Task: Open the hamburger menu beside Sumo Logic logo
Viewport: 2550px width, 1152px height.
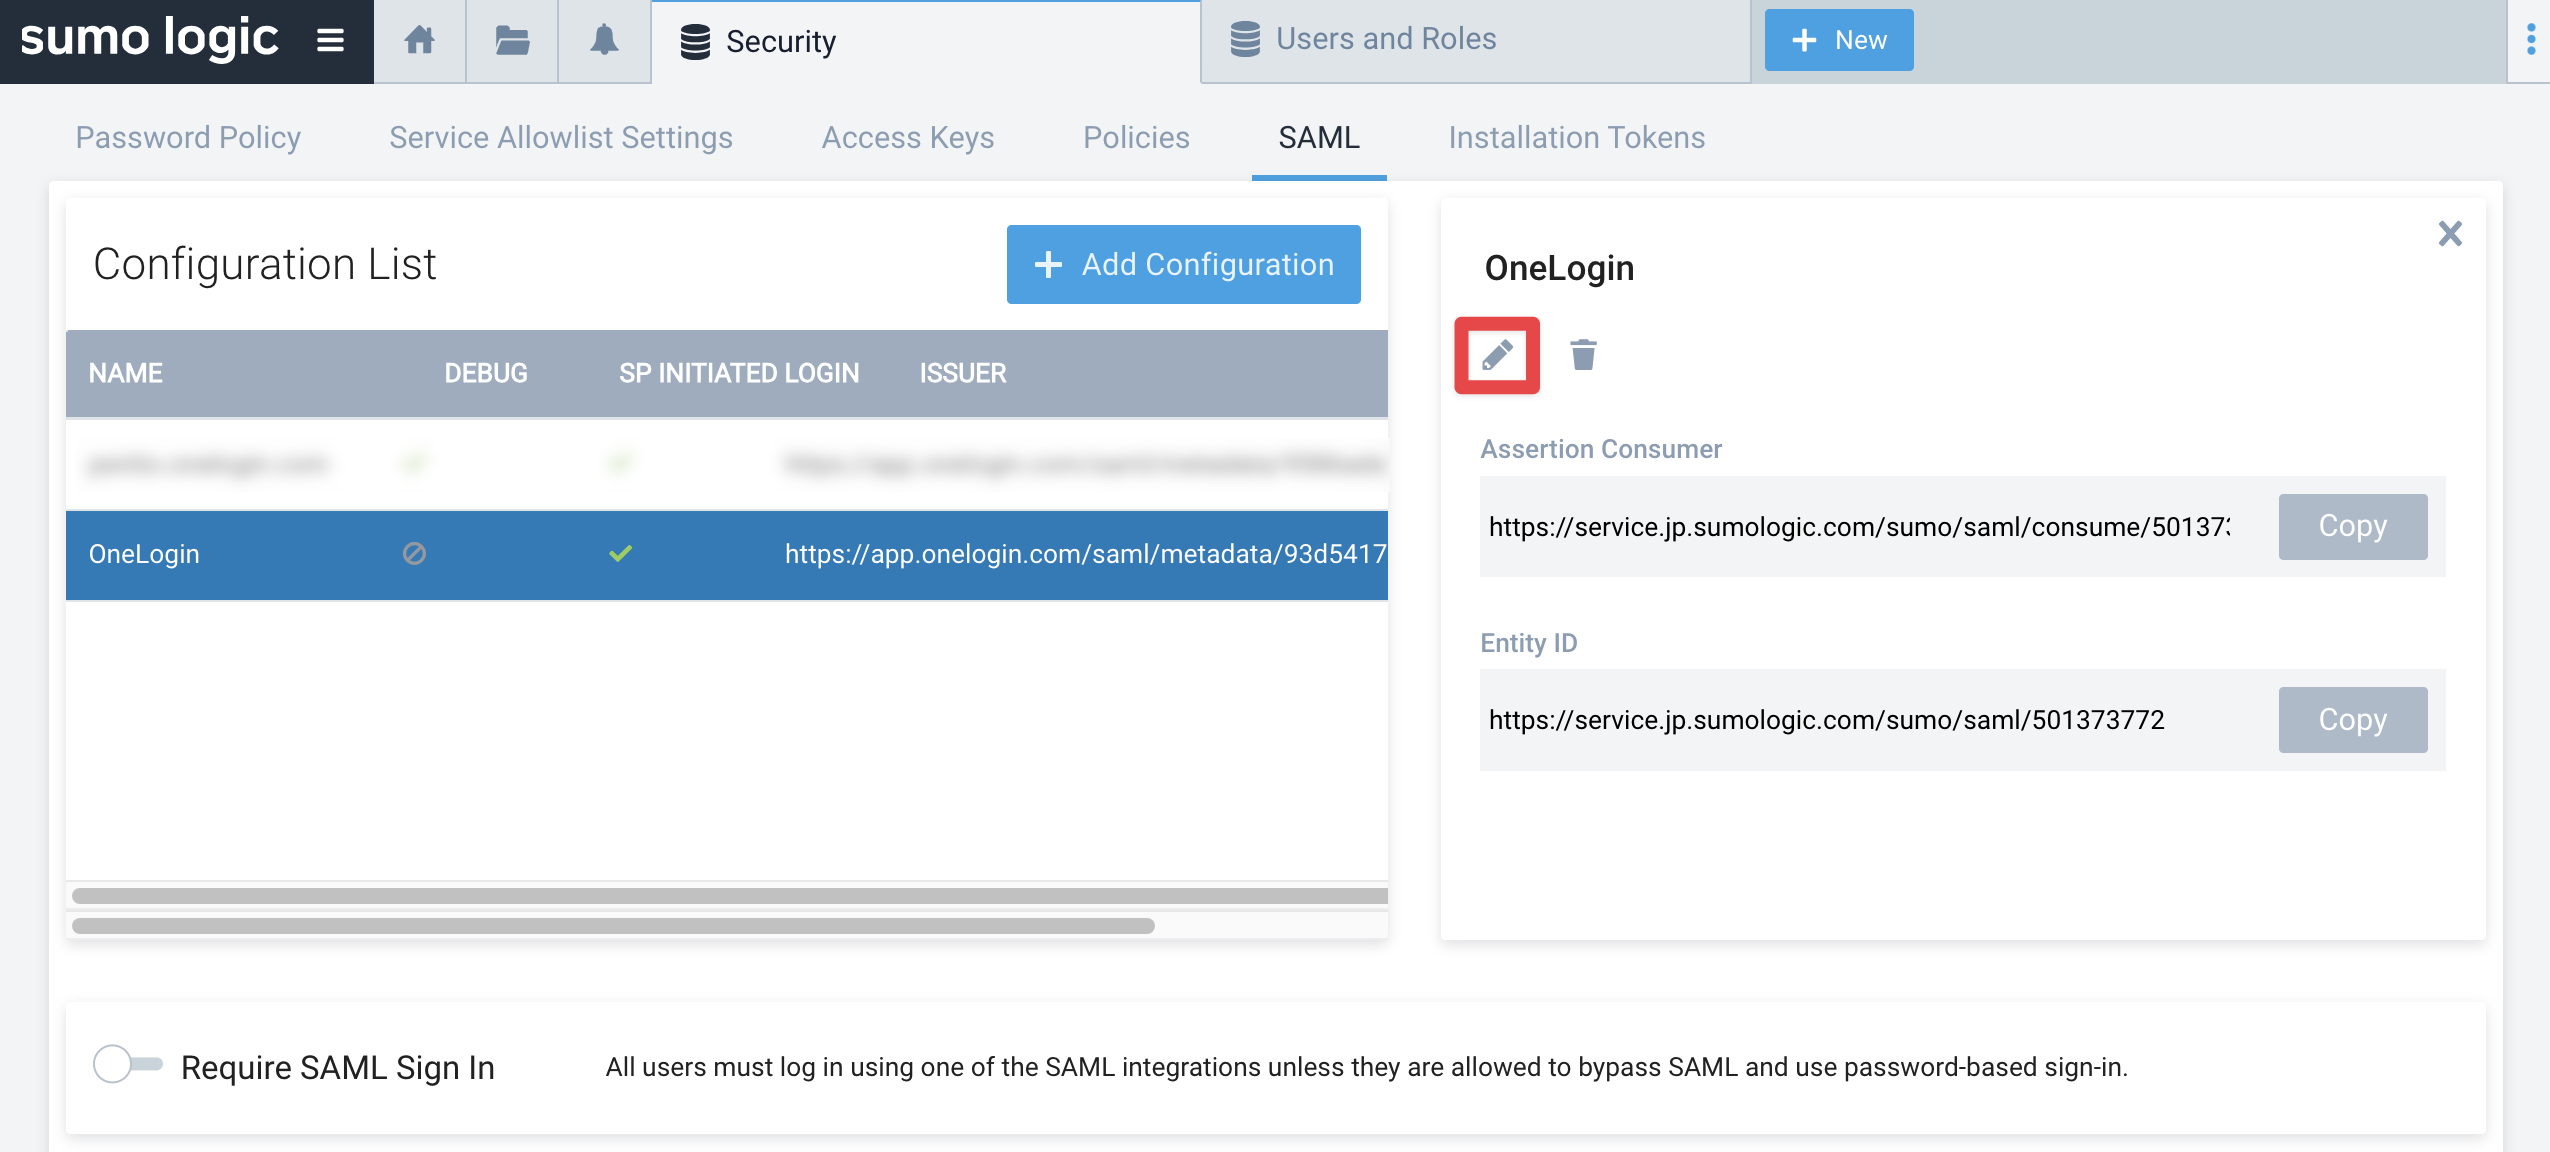Action: coord(331,40)
